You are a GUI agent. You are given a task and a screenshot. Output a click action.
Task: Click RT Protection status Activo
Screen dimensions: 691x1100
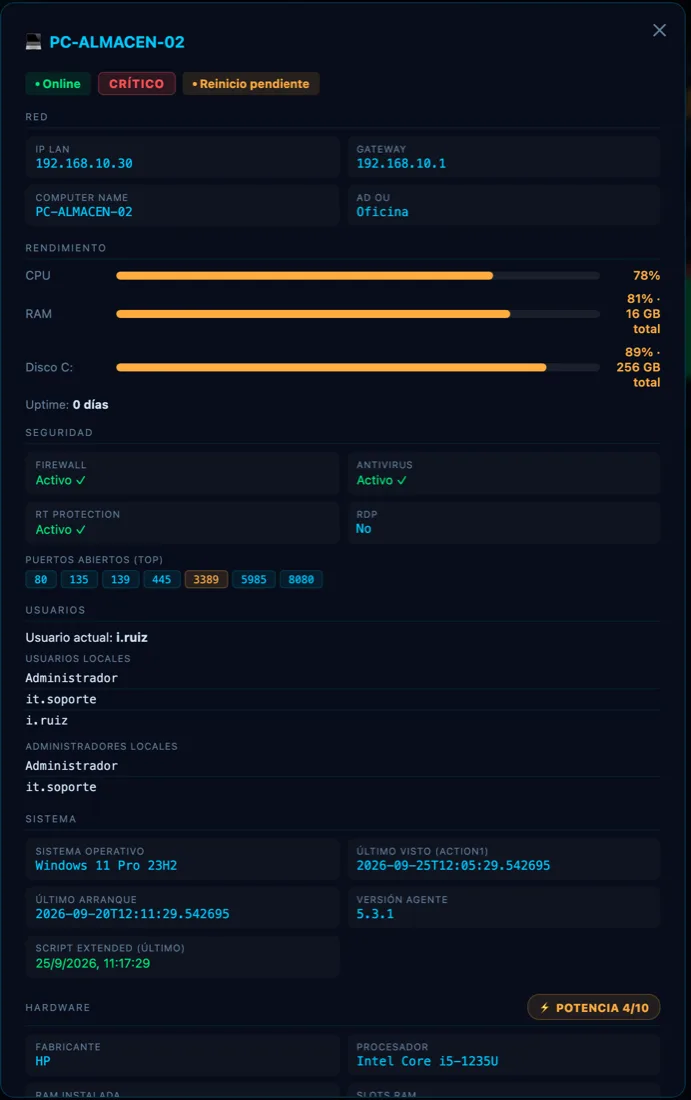tap(61, 530)
